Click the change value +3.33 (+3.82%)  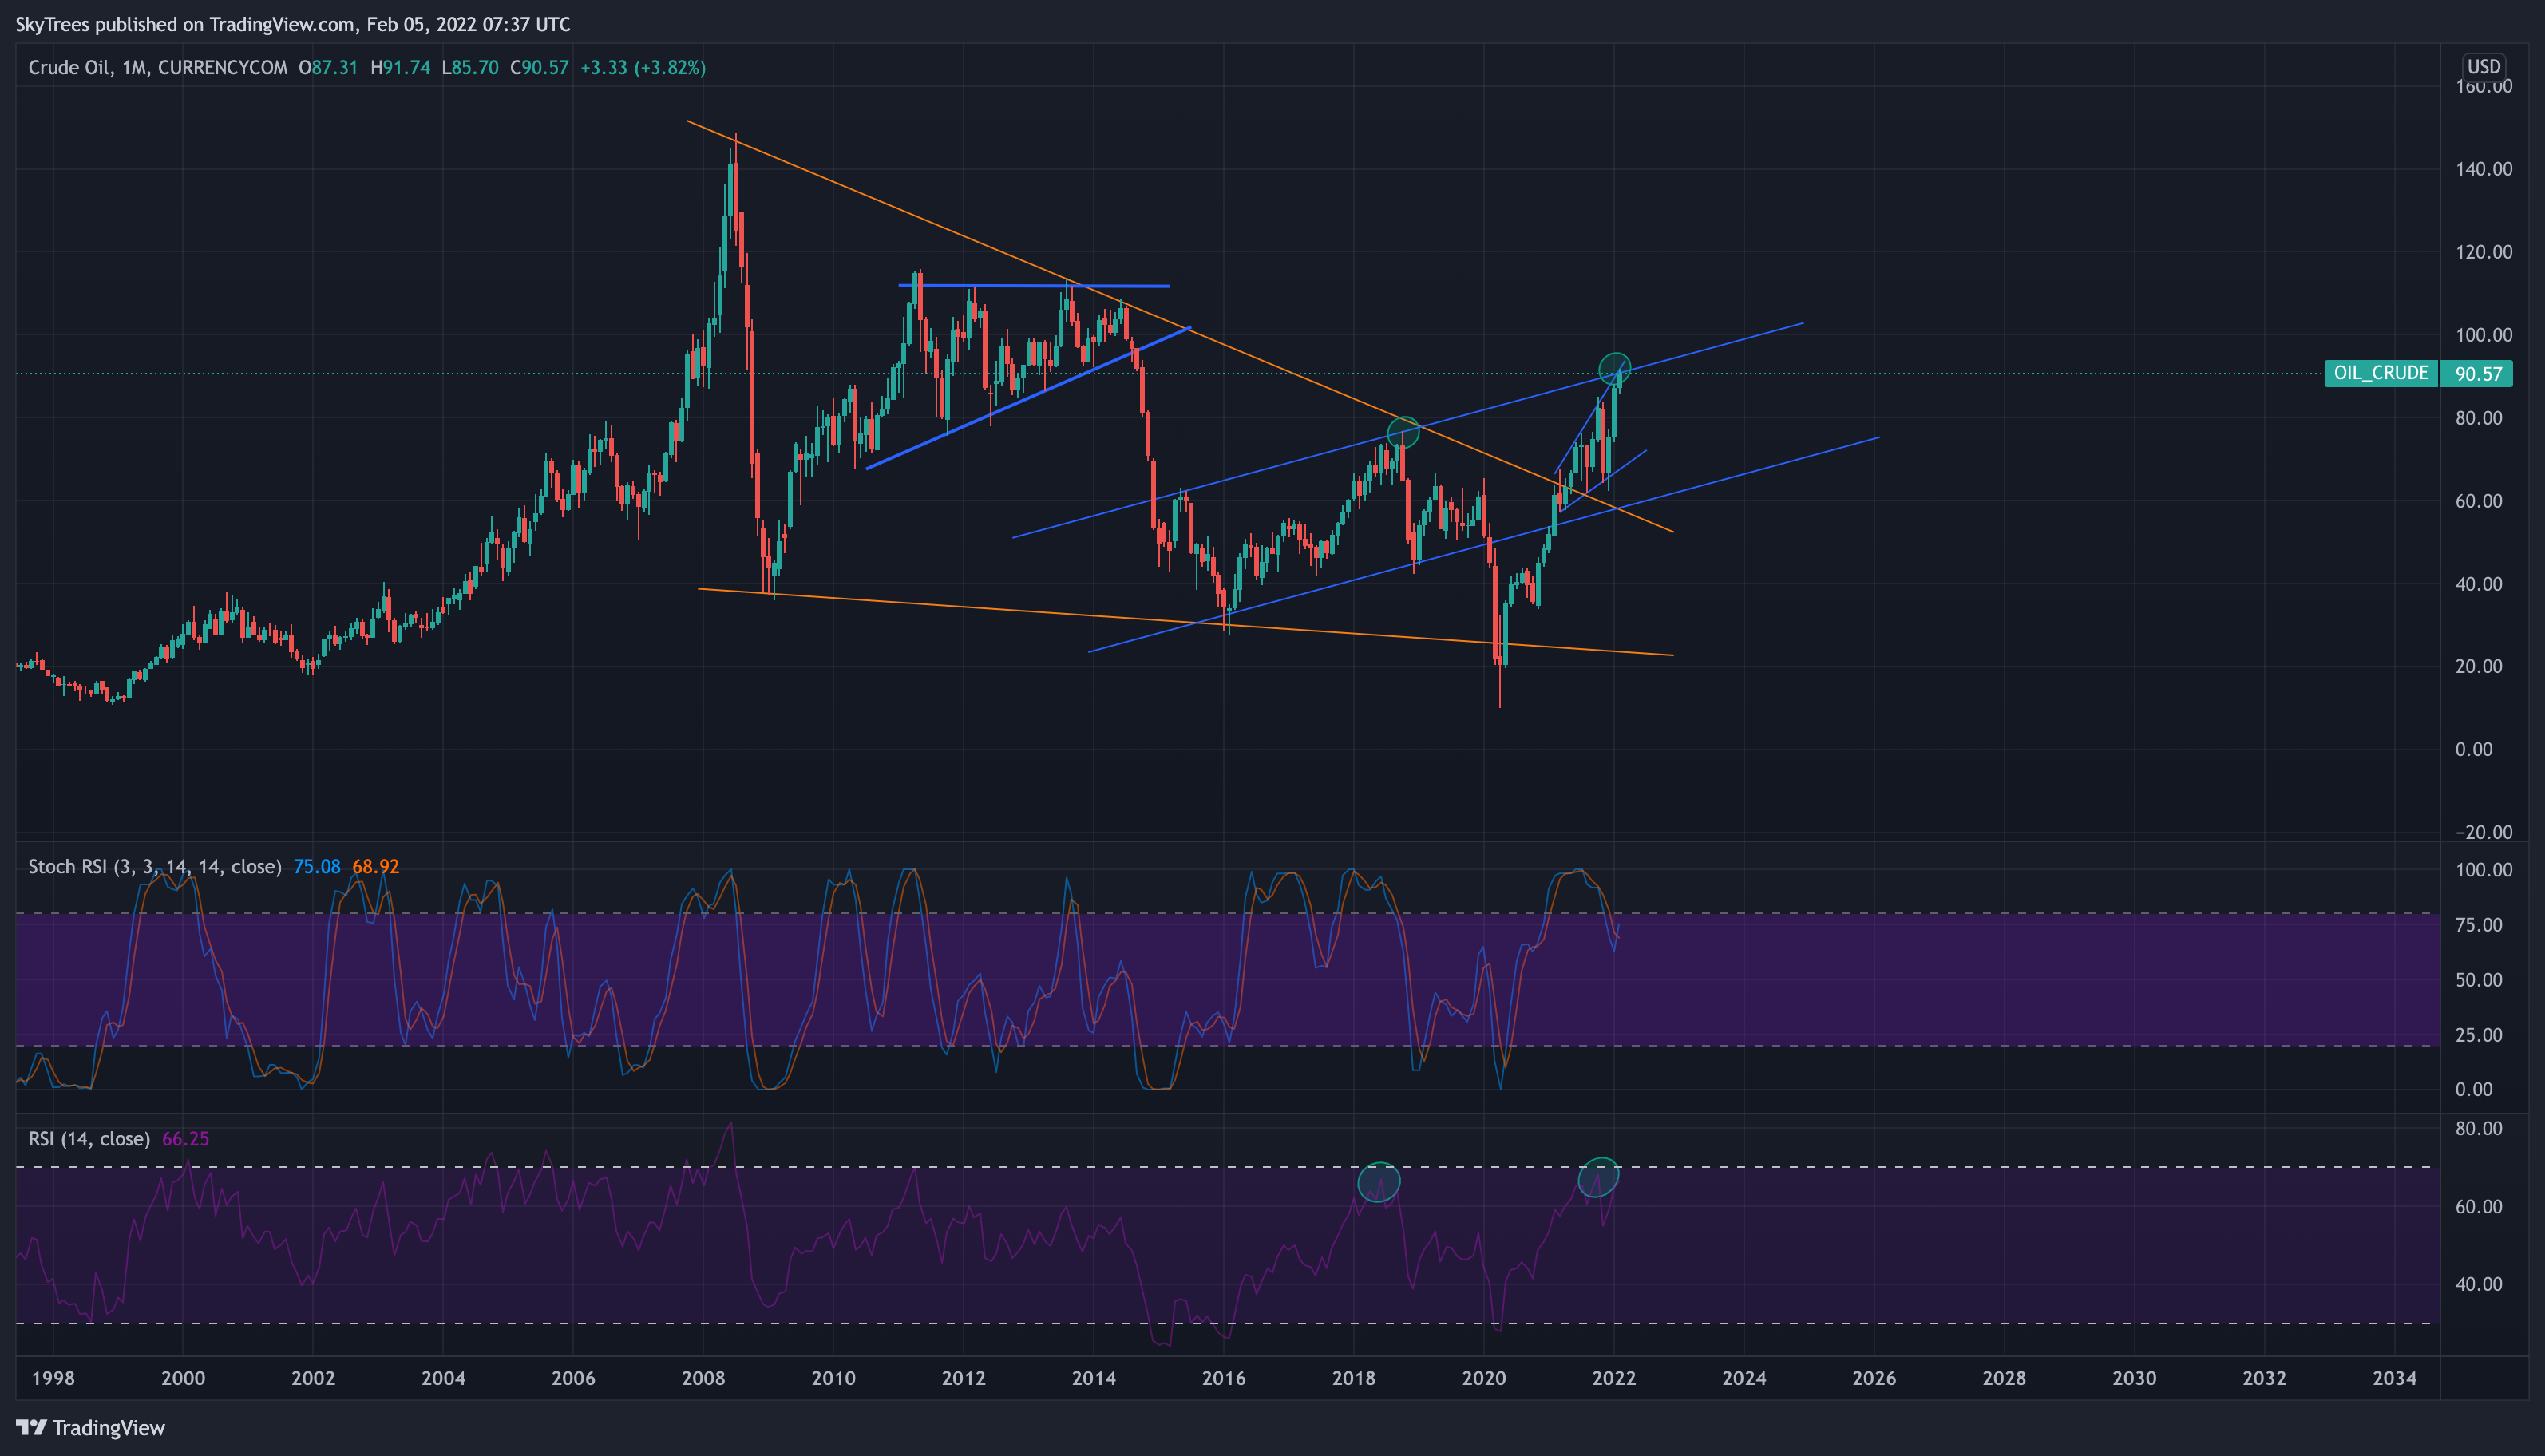(643, 68)
